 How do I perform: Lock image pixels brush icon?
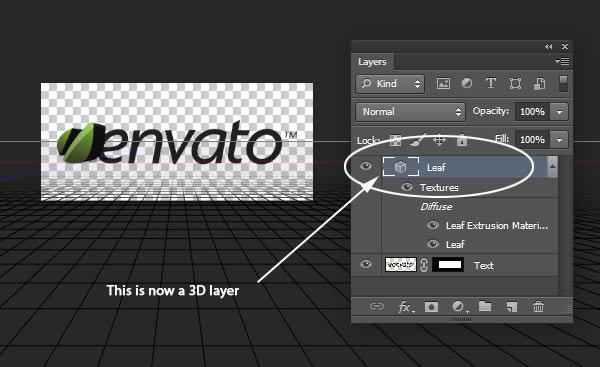point(417,140)
